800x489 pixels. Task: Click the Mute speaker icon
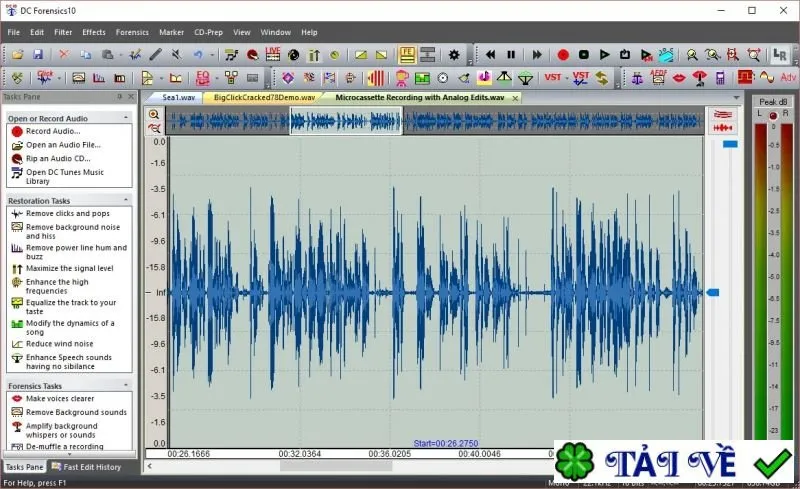pos(176,55)
